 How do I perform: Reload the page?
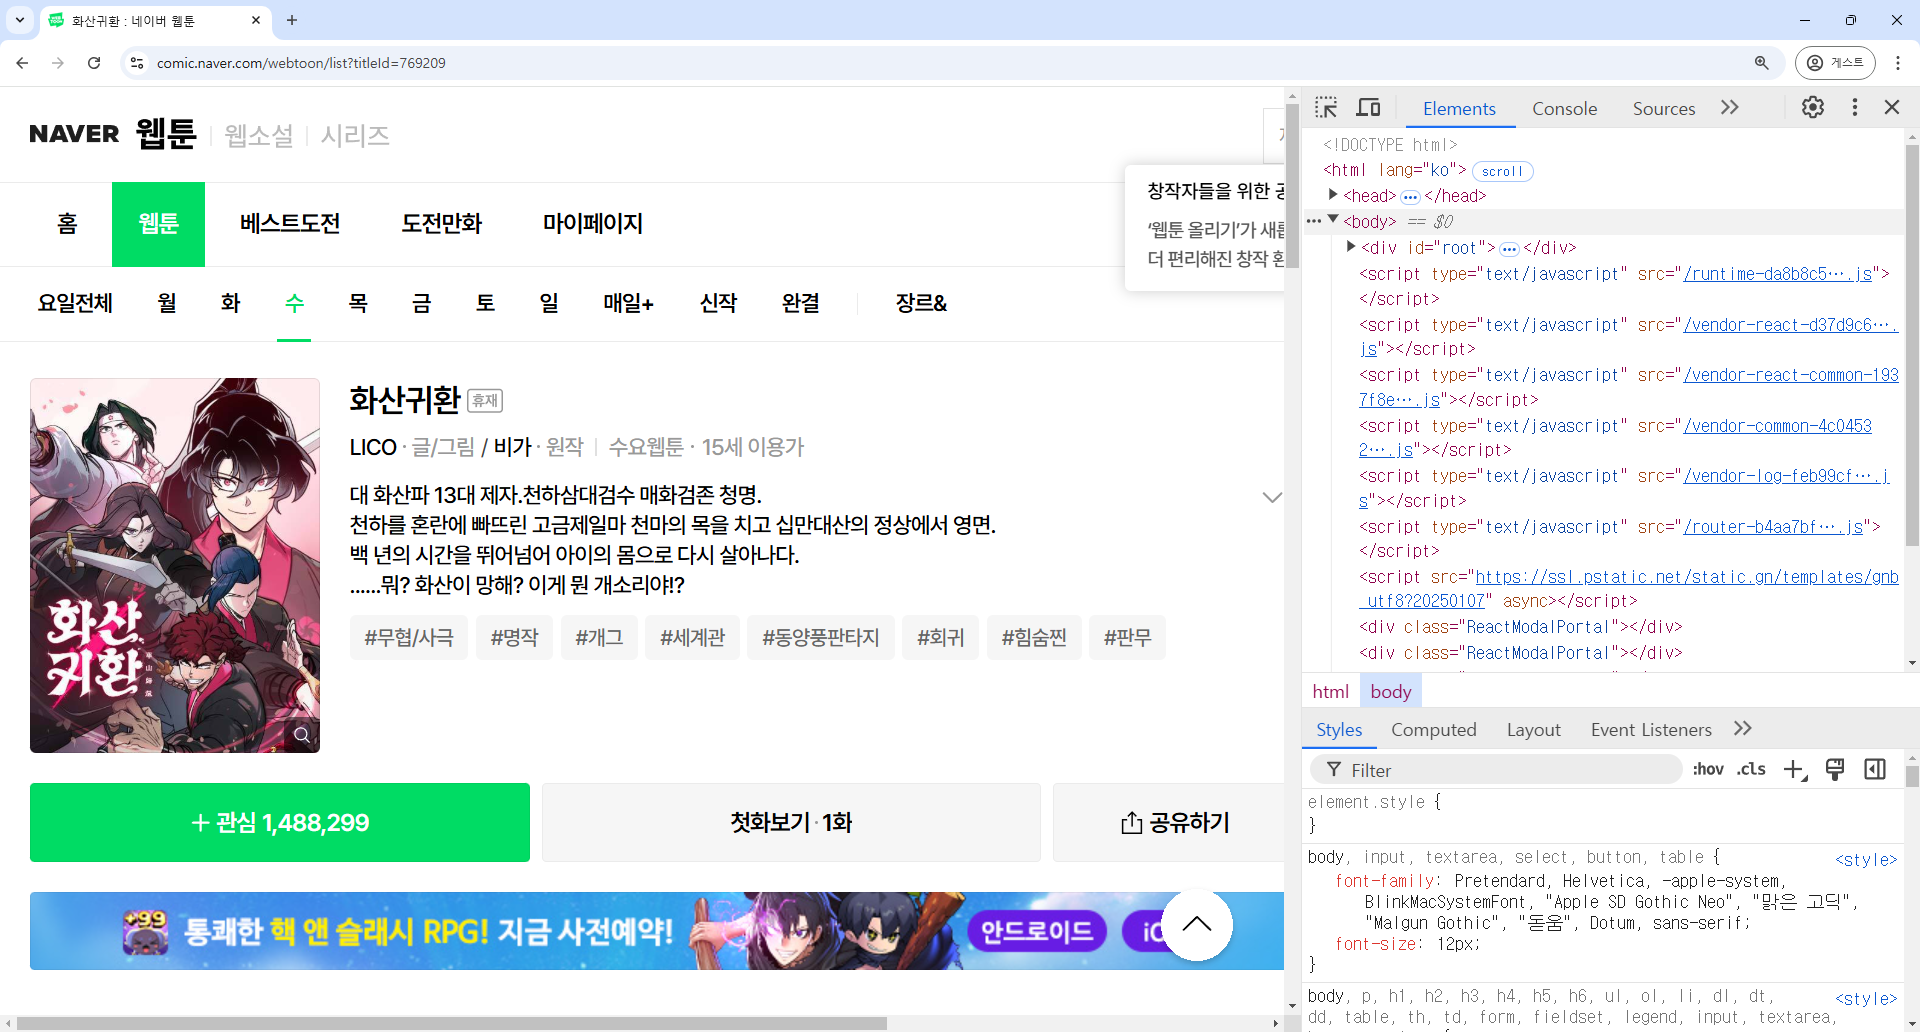[x=94, y=63]
